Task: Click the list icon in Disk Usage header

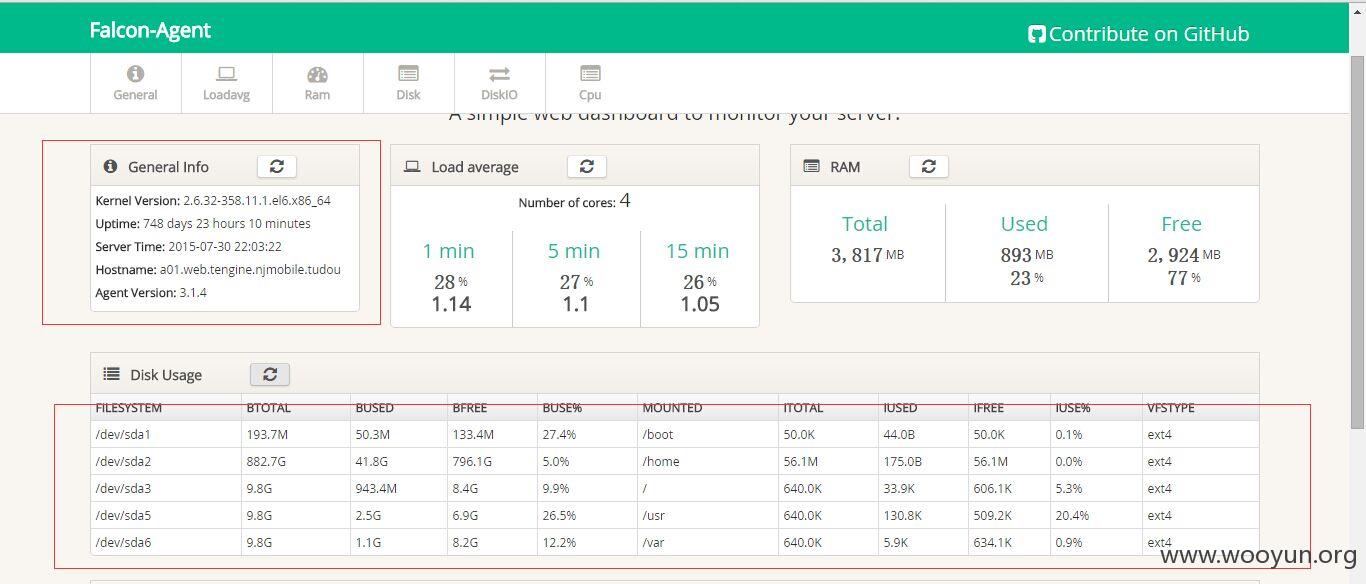Action: [111, 374]
